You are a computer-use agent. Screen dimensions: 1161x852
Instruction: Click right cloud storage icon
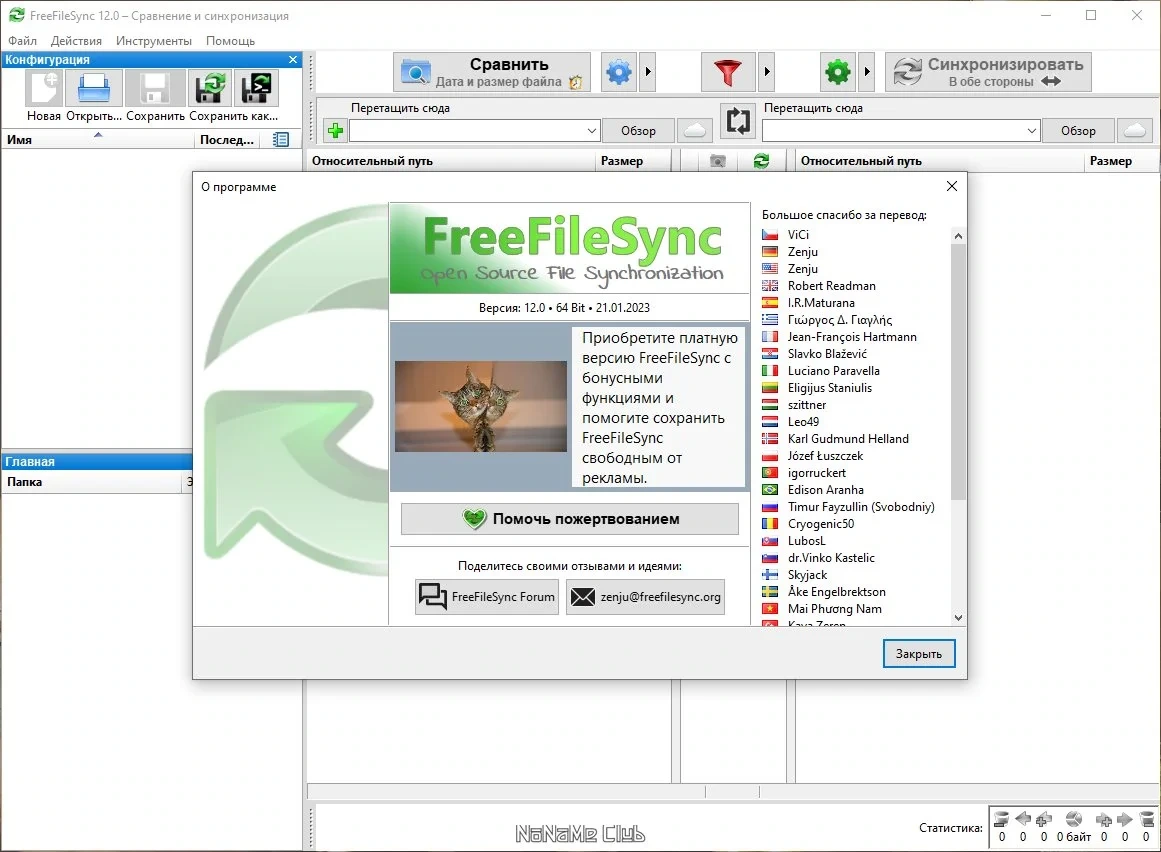1134,131
